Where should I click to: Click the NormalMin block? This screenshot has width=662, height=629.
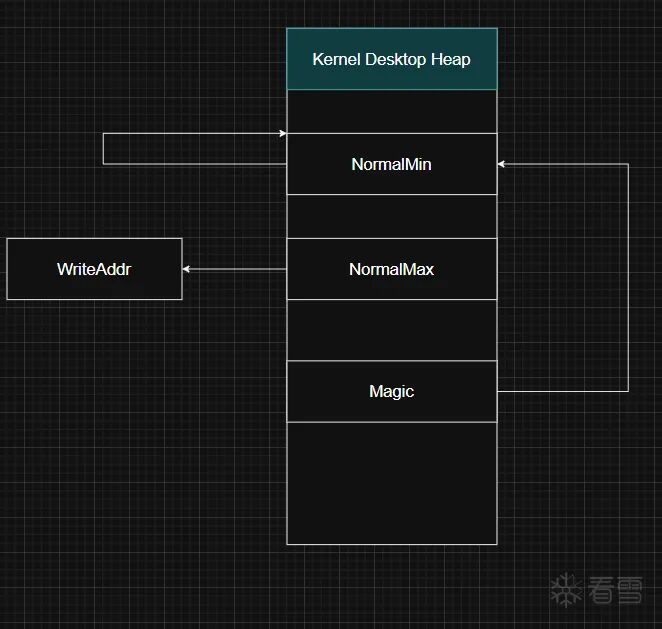coord(392,164)
